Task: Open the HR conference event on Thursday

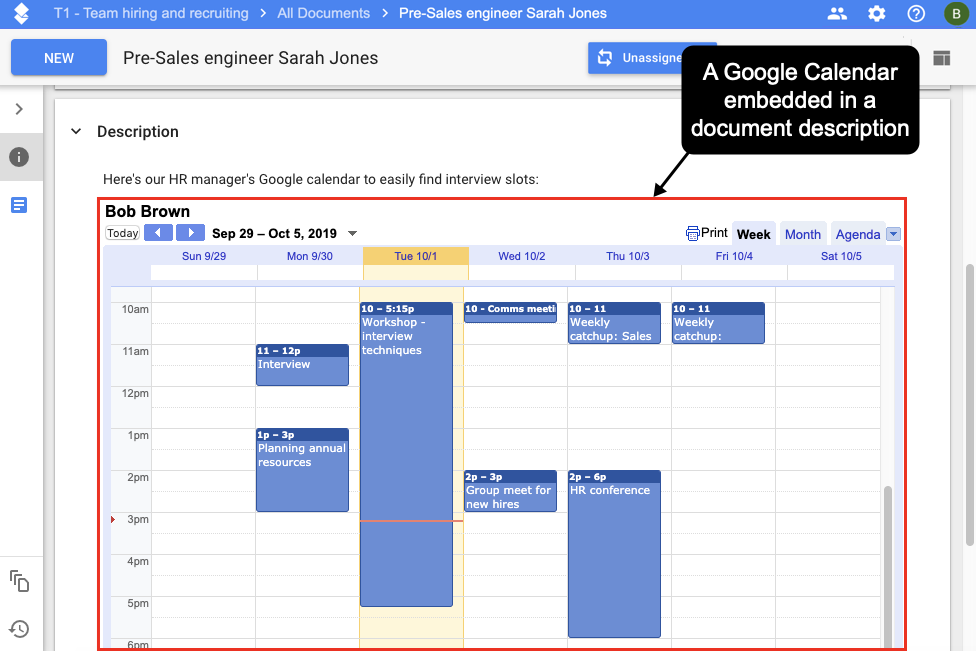Action: point(614,554)
